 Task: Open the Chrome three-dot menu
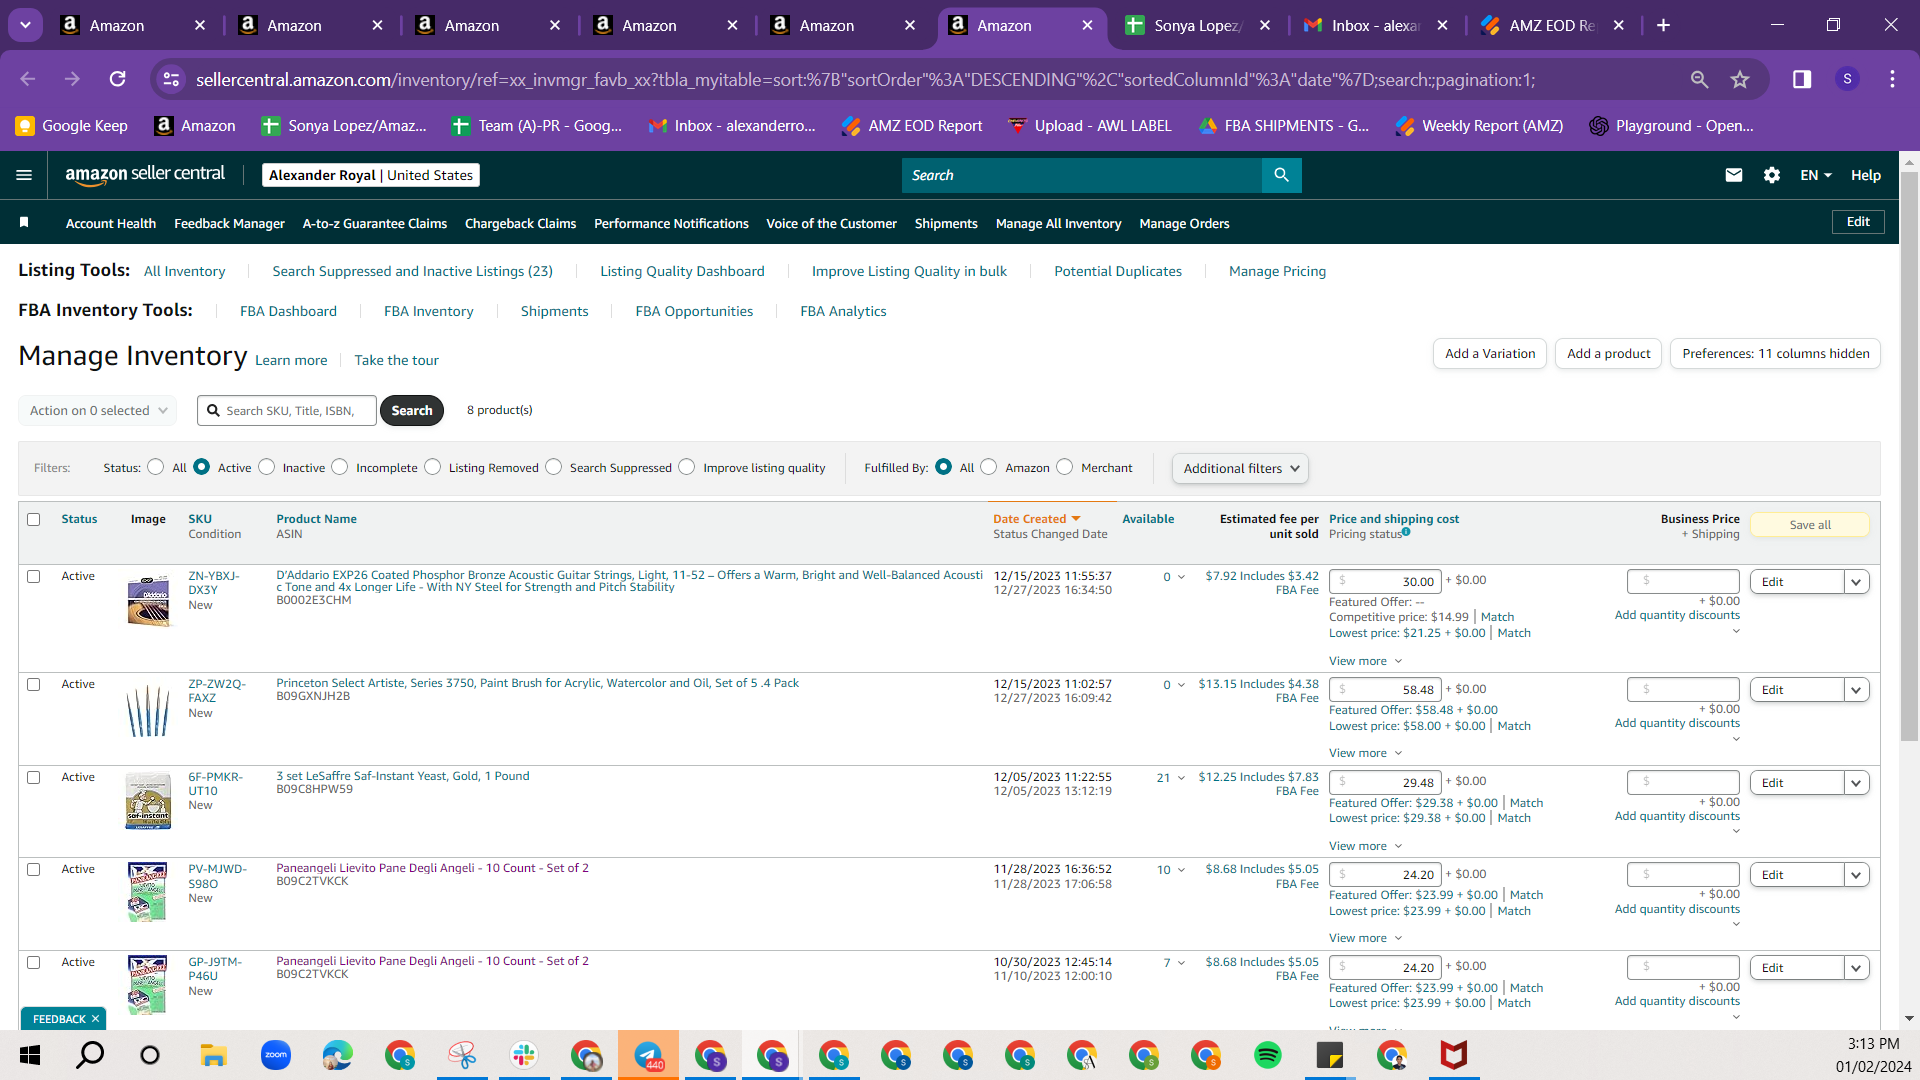coord(1892,79)
